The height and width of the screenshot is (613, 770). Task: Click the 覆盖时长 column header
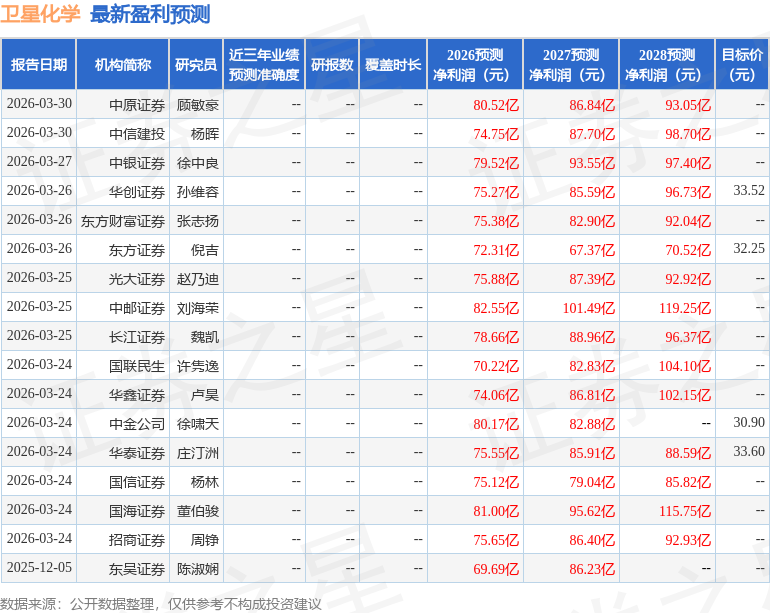(x=393, y=65)
